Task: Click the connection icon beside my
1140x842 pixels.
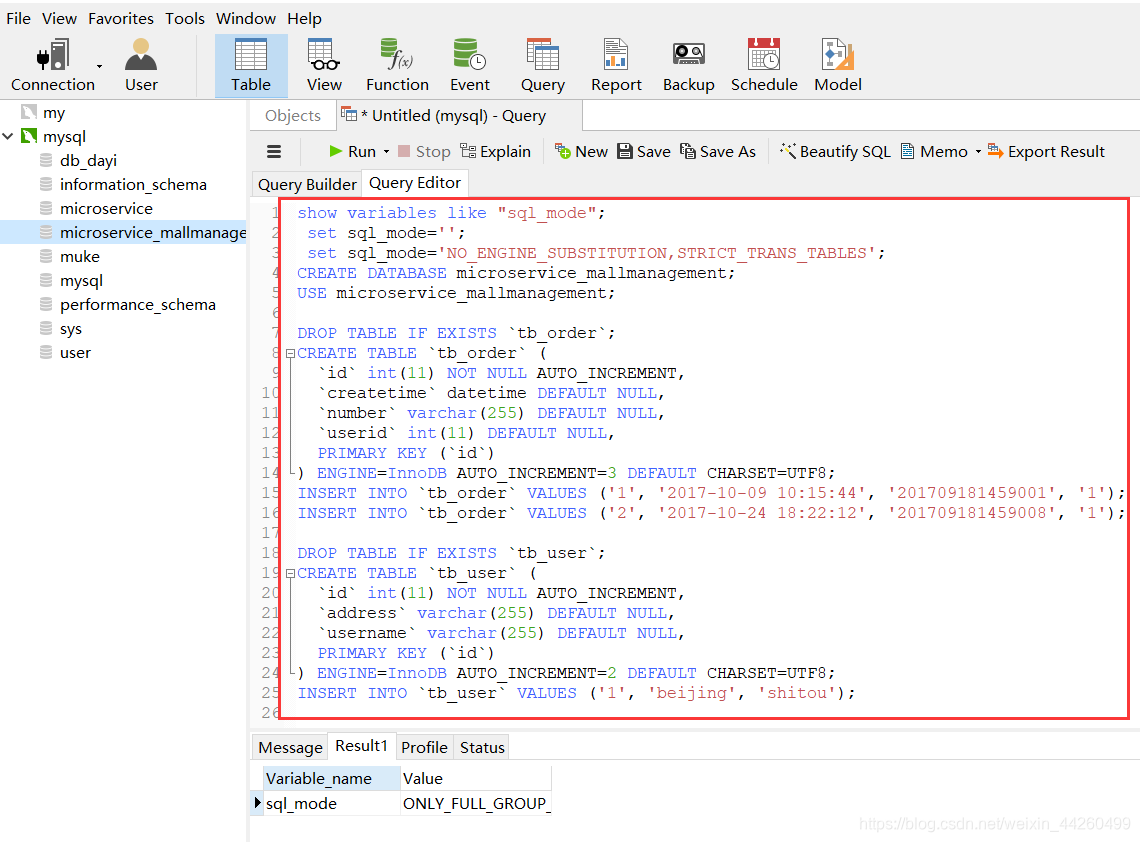Action: [29, 112]
